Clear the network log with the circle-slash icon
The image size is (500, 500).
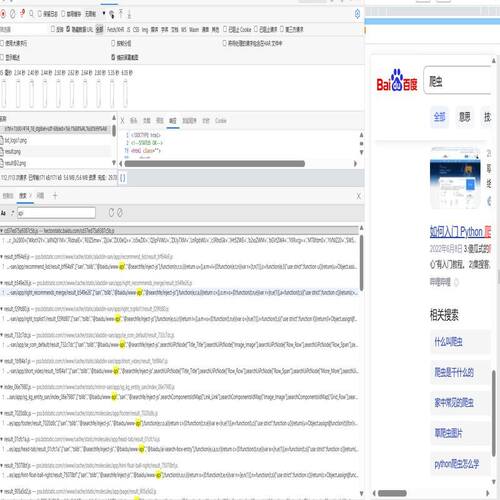point(13,14)
